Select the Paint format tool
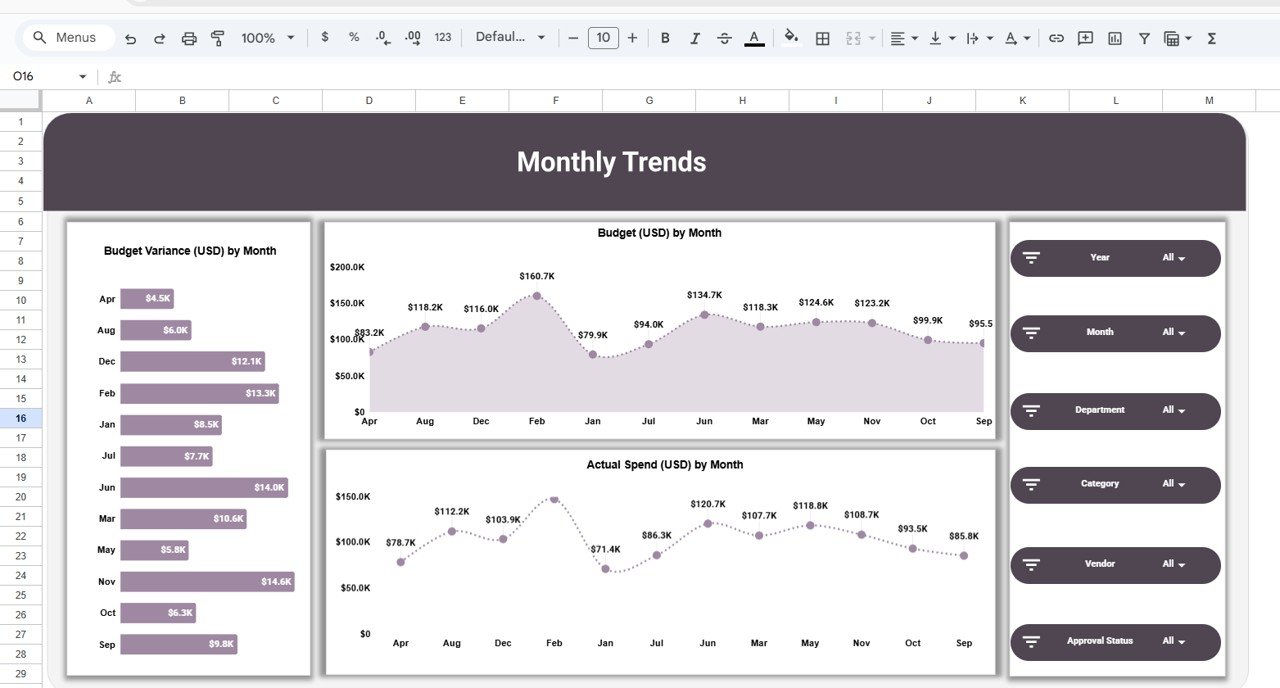Viewport: 1280px width, 688px height. point(218,37)
